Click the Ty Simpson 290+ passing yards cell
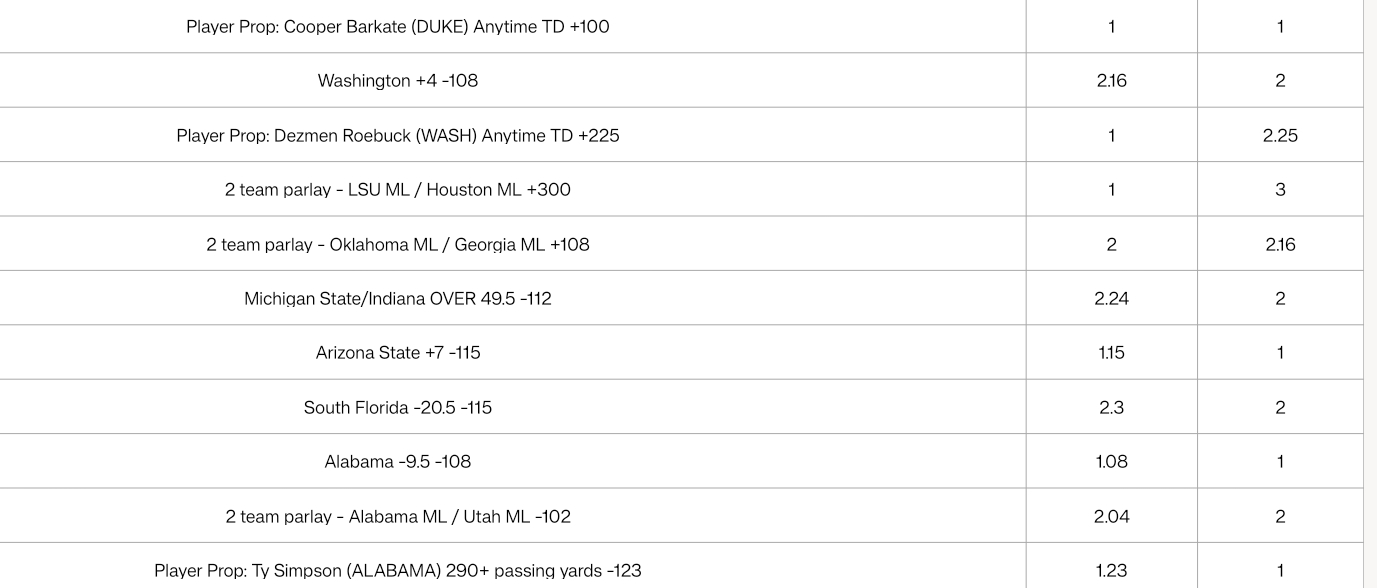The height and width of the screenshot is (588, 1377). click(x=397, y=570)
